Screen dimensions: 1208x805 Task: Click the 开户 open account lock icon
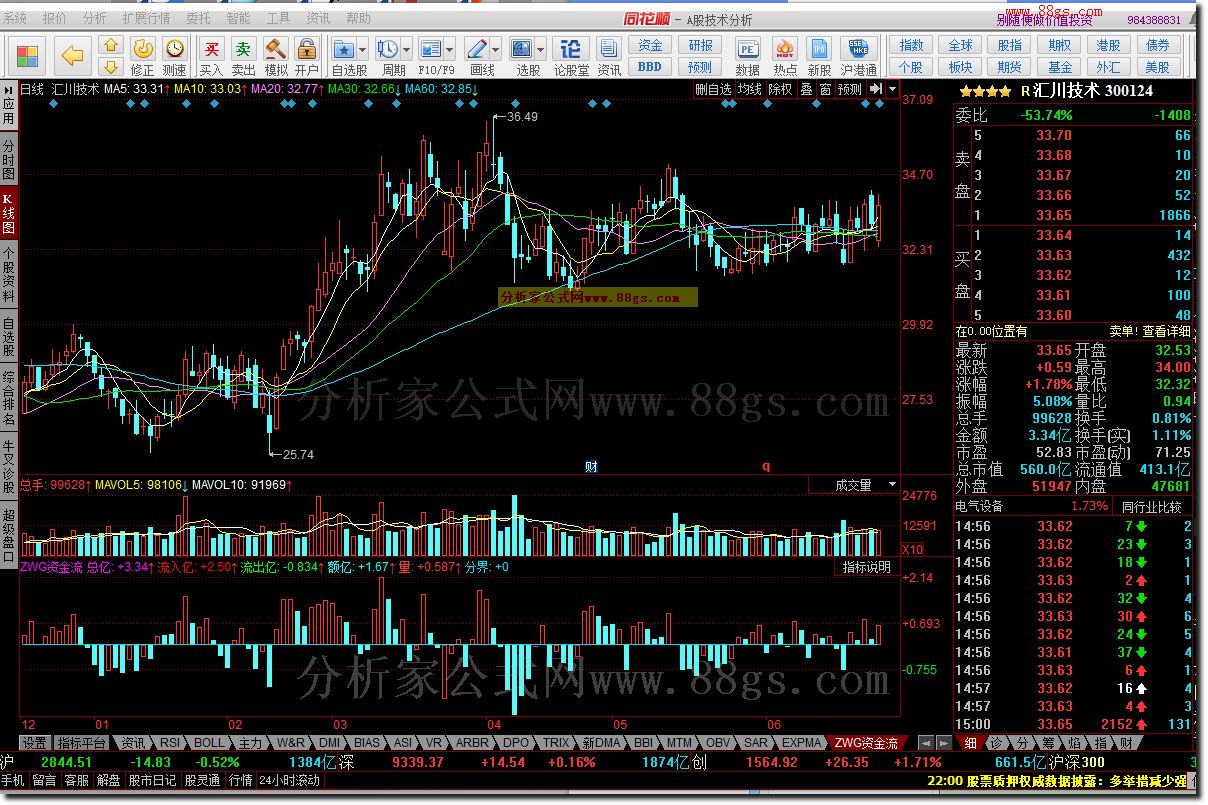[x=307, y=56]
